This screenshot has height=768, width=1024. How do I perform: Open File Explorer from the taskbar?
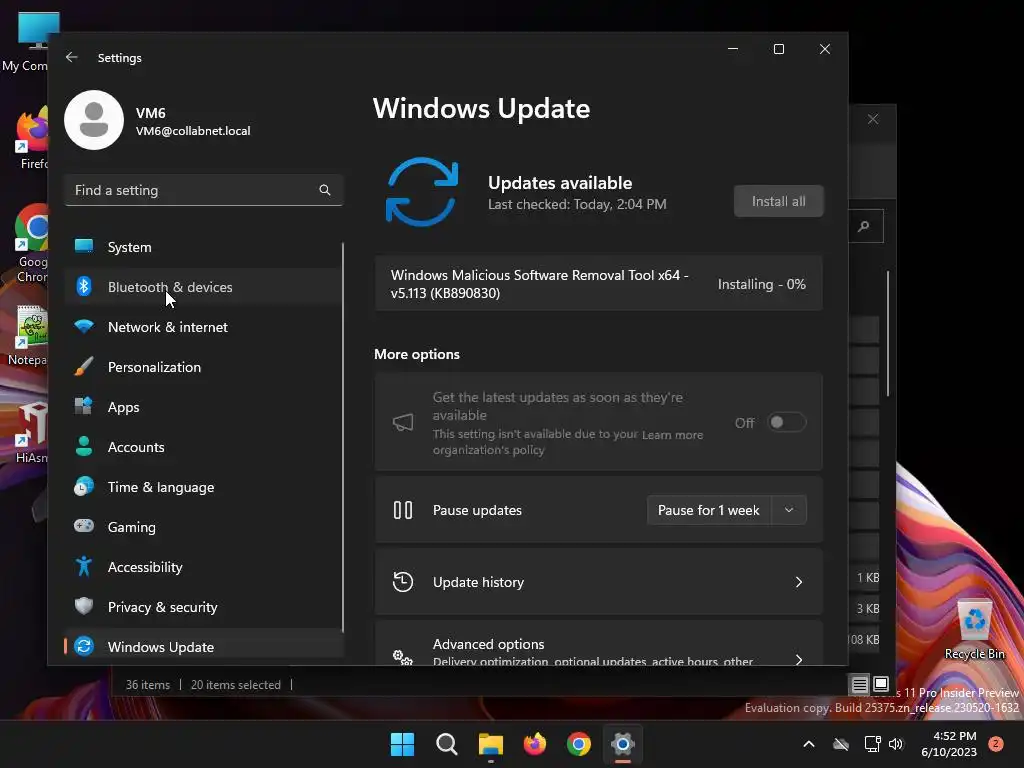point(490,744)
